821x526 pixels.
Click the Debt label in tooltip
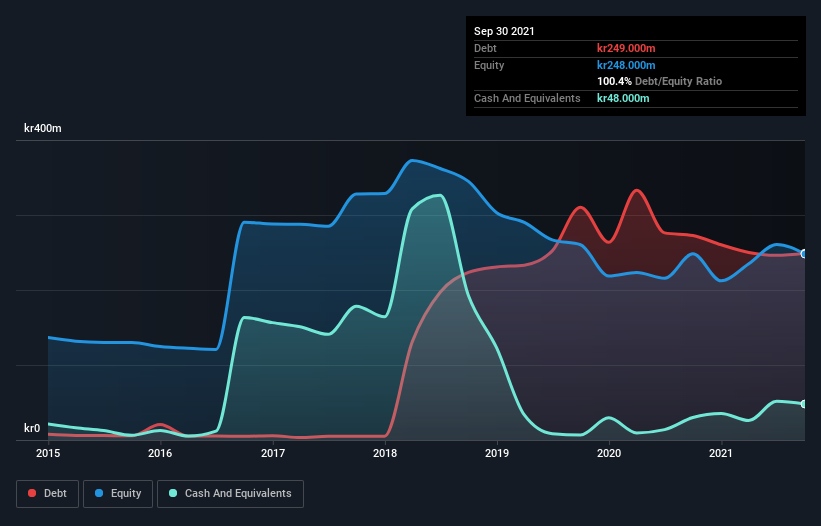(485, 48)
